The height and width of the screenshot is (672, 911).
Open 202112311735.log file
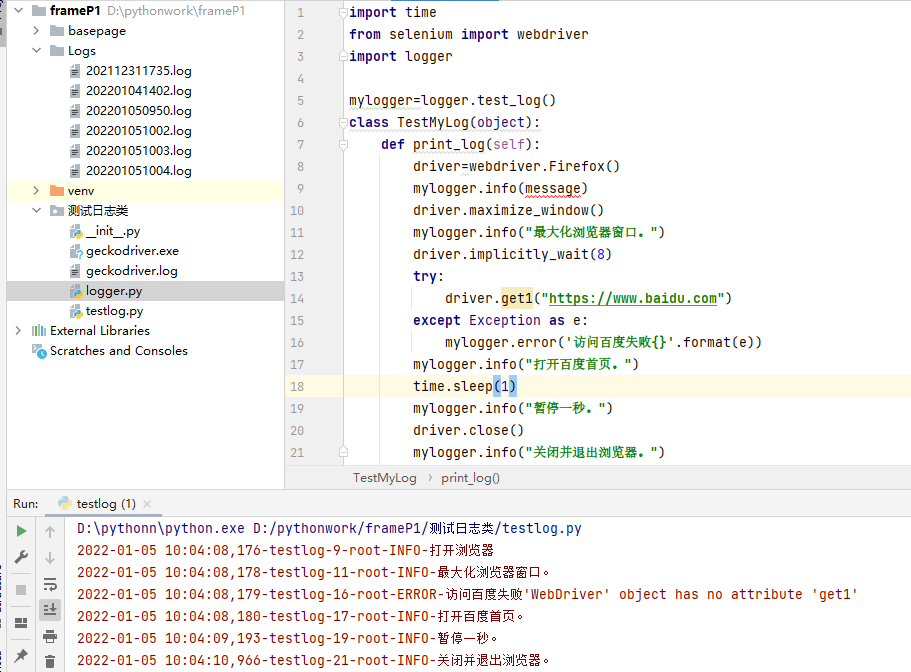138,71
